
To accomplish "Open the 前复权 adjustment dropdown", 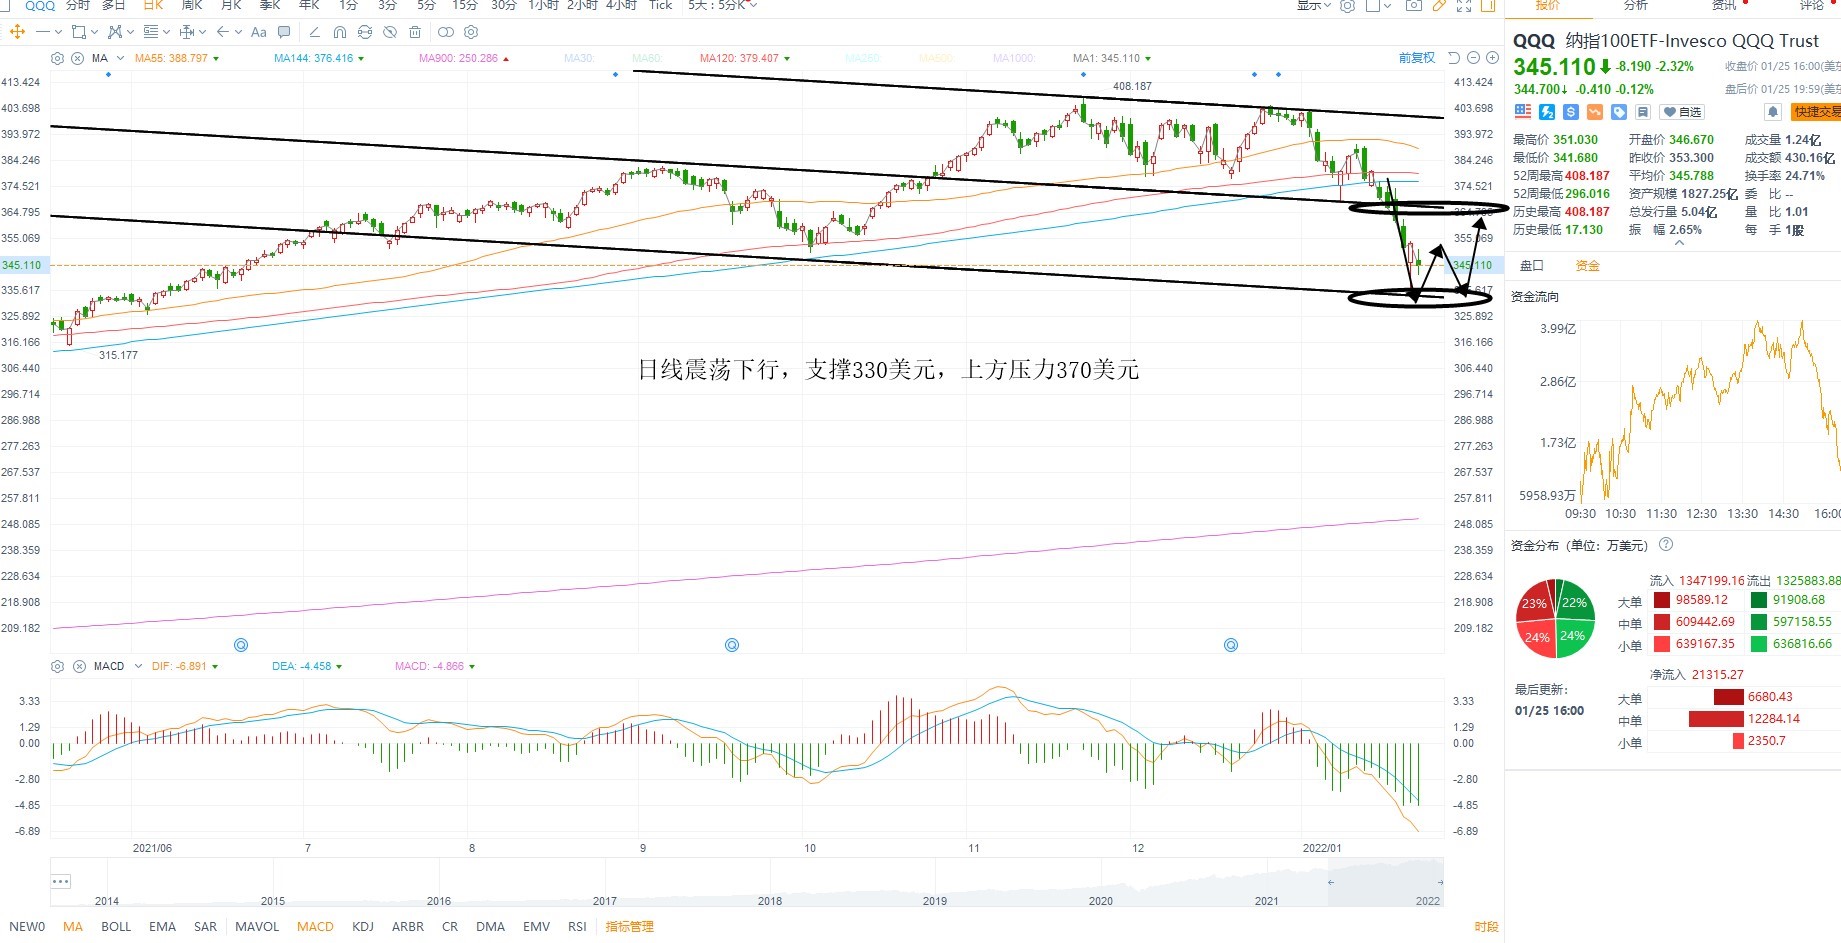I will pos(1417,58).
